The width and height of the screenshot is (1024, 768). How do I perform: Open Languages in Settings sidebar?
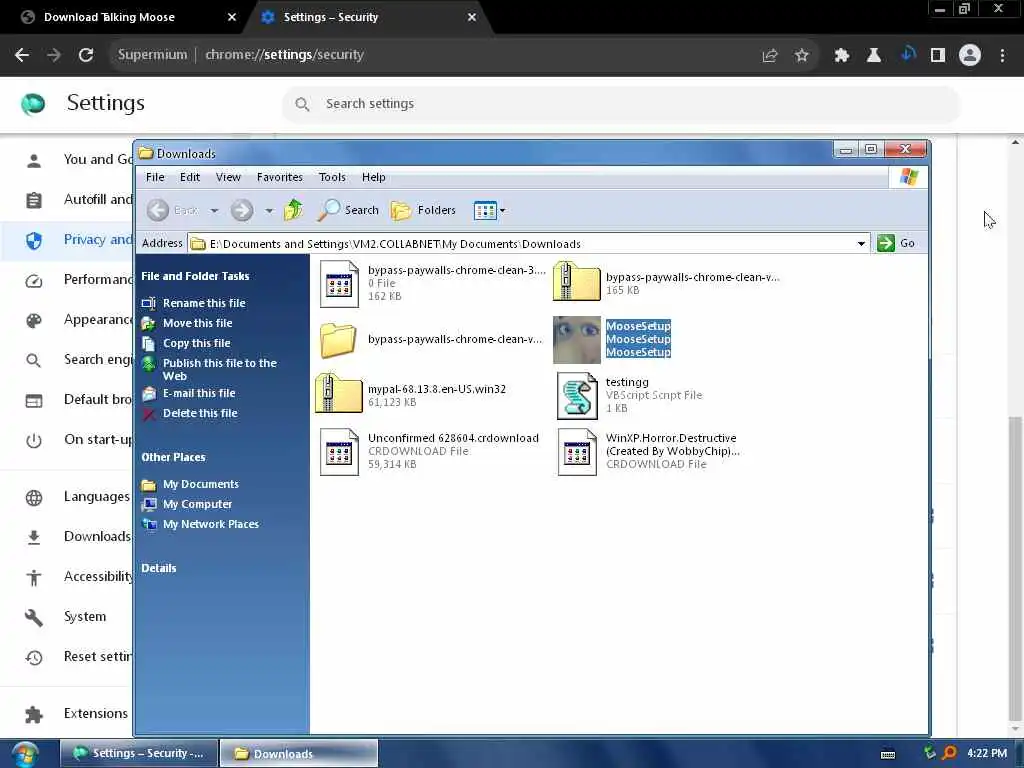pos(97,497)
